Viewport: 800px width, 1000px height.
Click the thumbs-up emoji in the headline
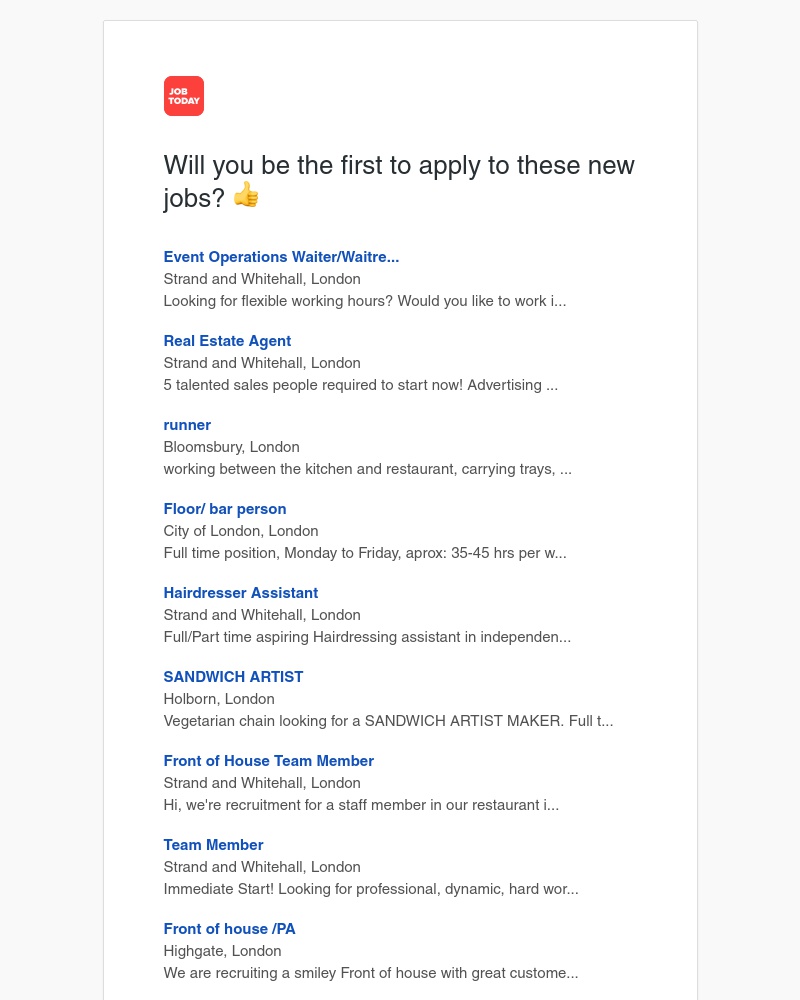[x=246, y=195]
